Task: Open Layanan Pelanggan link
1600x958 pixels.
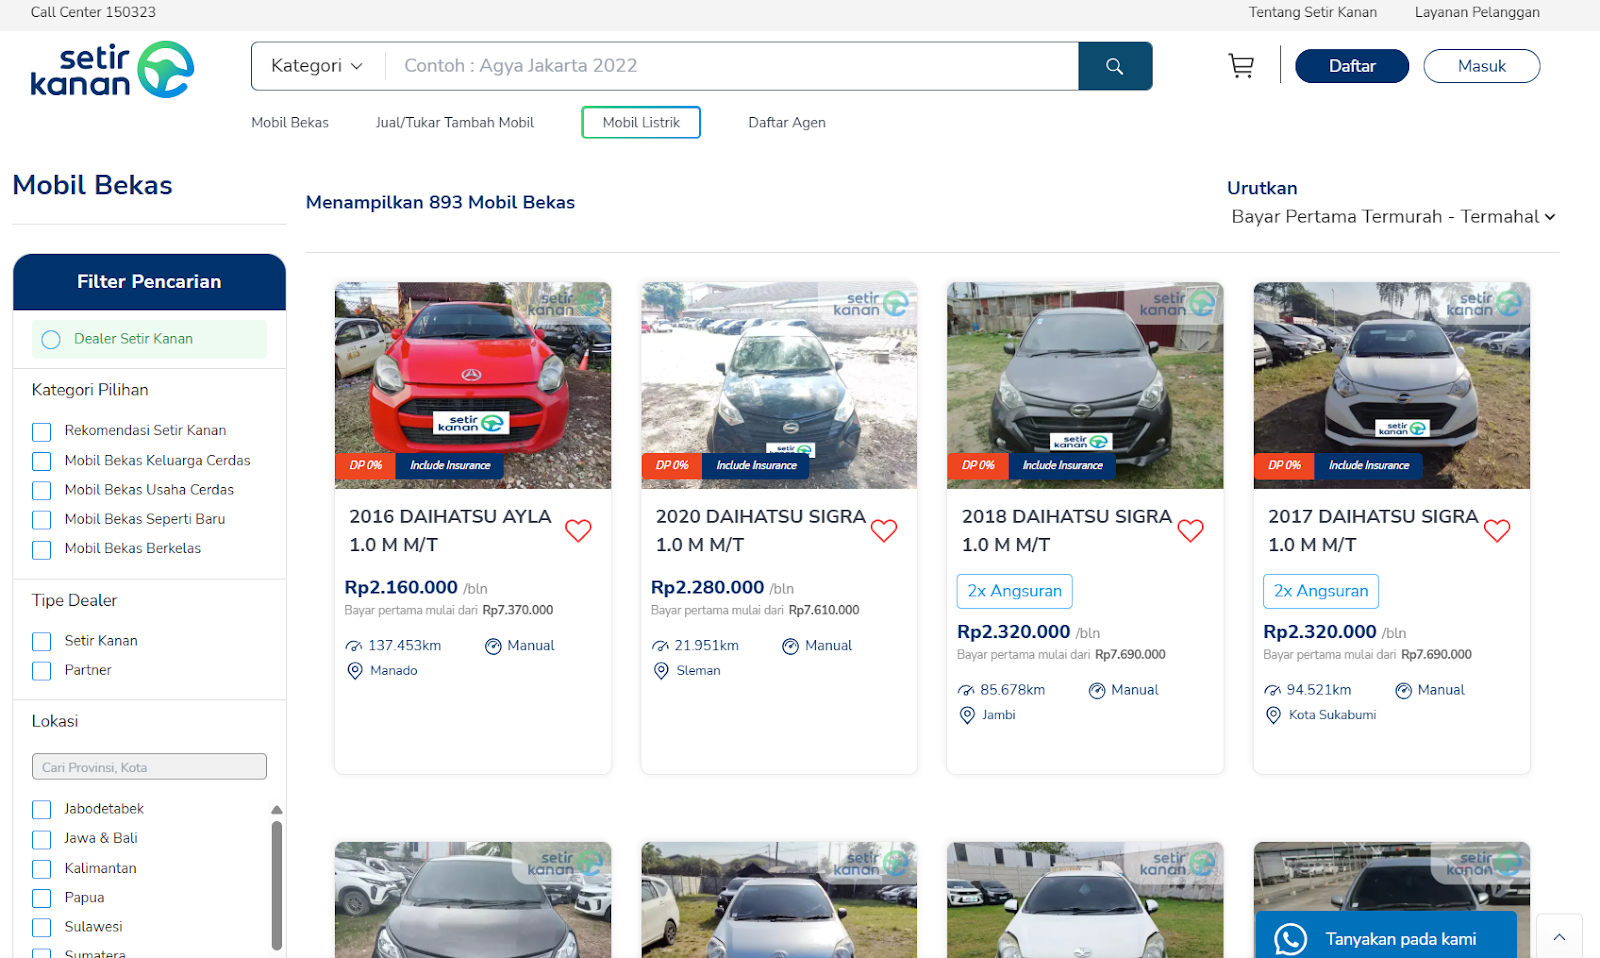Action: pyautogui.click(x=1477, y=12)
